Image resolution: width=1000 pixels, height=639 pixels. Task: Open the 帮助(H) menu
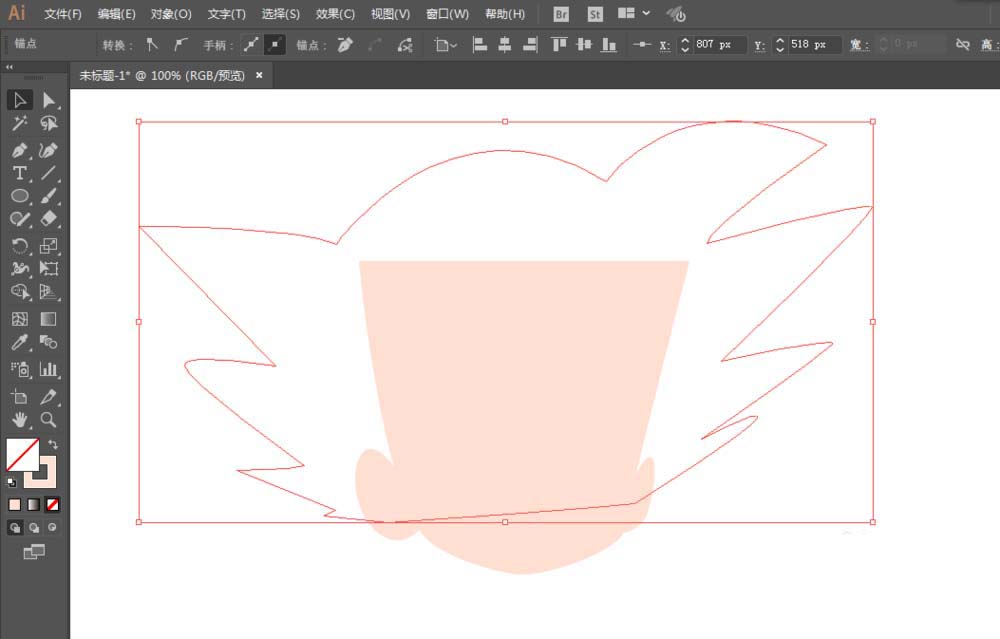(505, 14)
